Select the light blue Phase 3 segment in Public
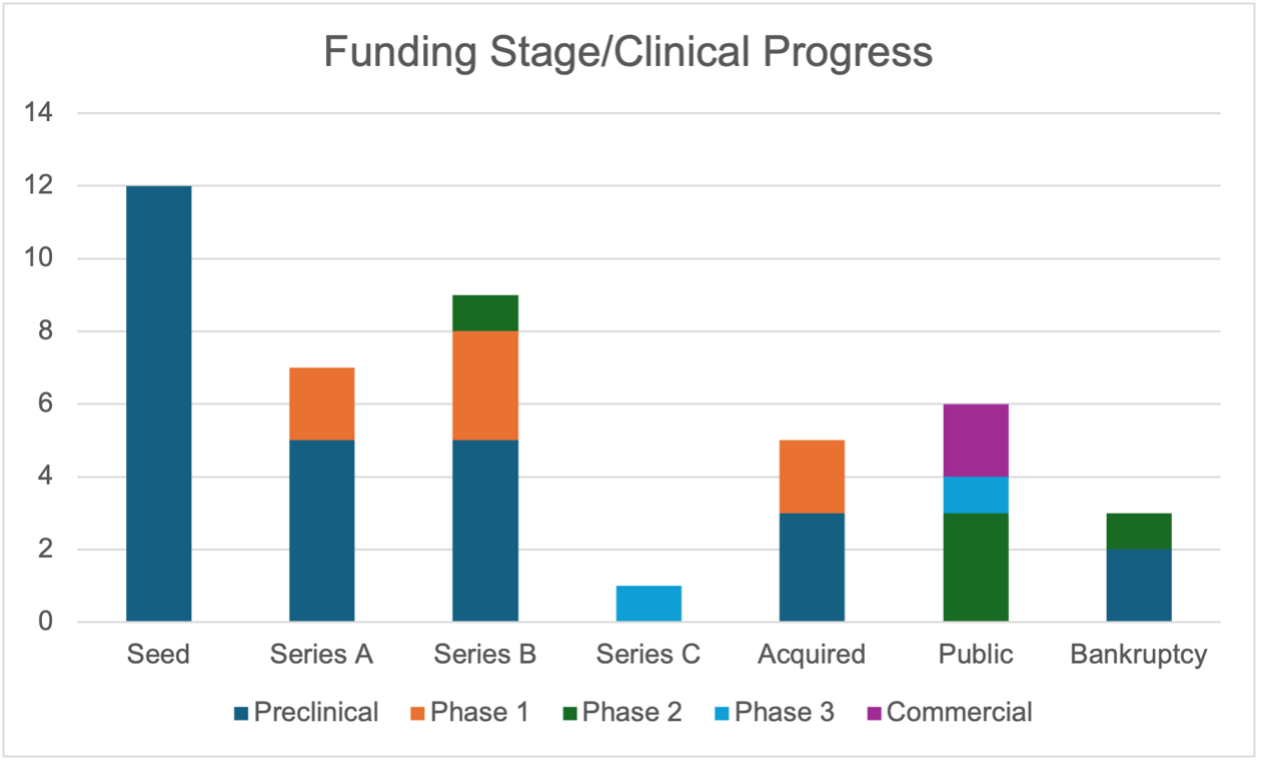Image resolution: width=1265 pixels, height=766 pixels. 975,495
